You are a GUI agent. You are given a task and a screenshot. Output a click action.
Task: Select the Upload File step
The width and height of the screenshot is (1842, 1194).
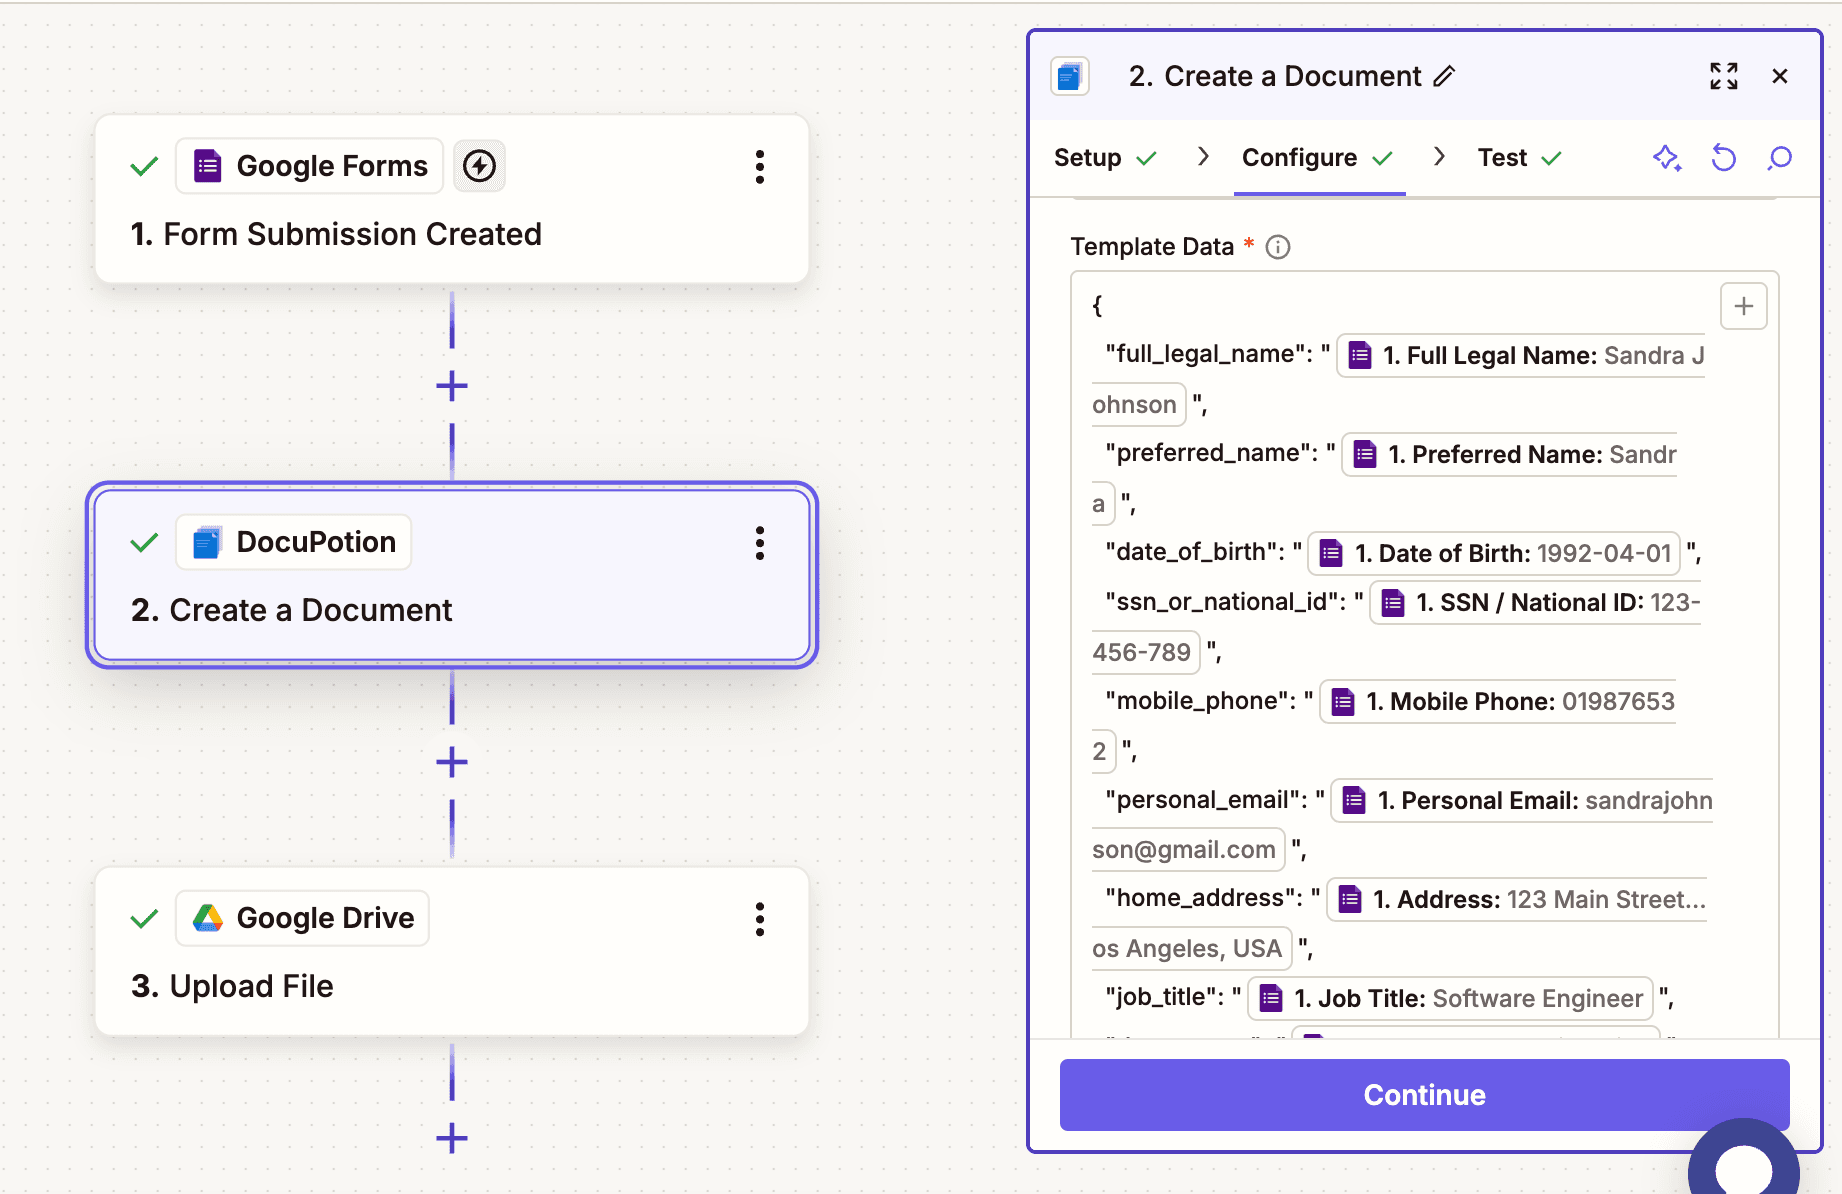point(452,951)
